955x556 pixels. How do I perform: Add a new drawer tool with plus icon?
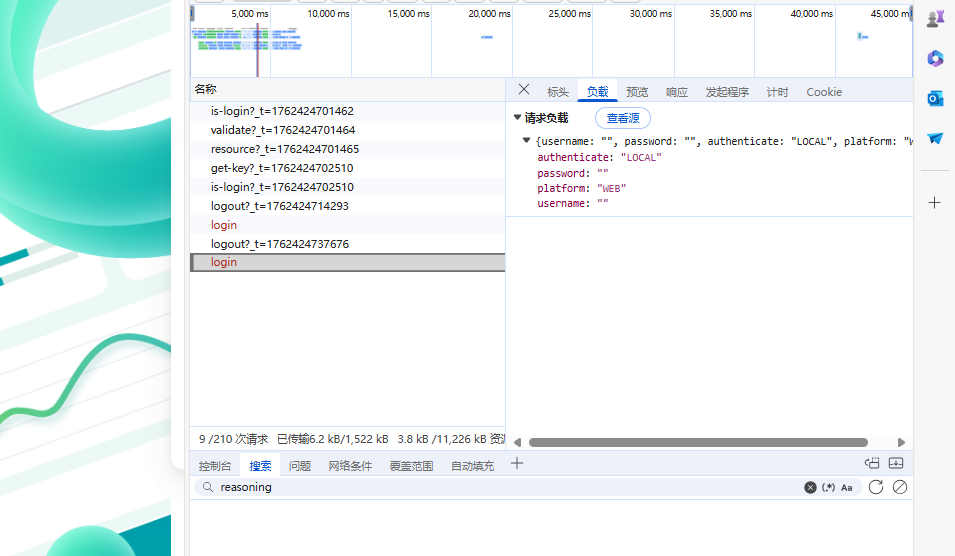(517, 464)
